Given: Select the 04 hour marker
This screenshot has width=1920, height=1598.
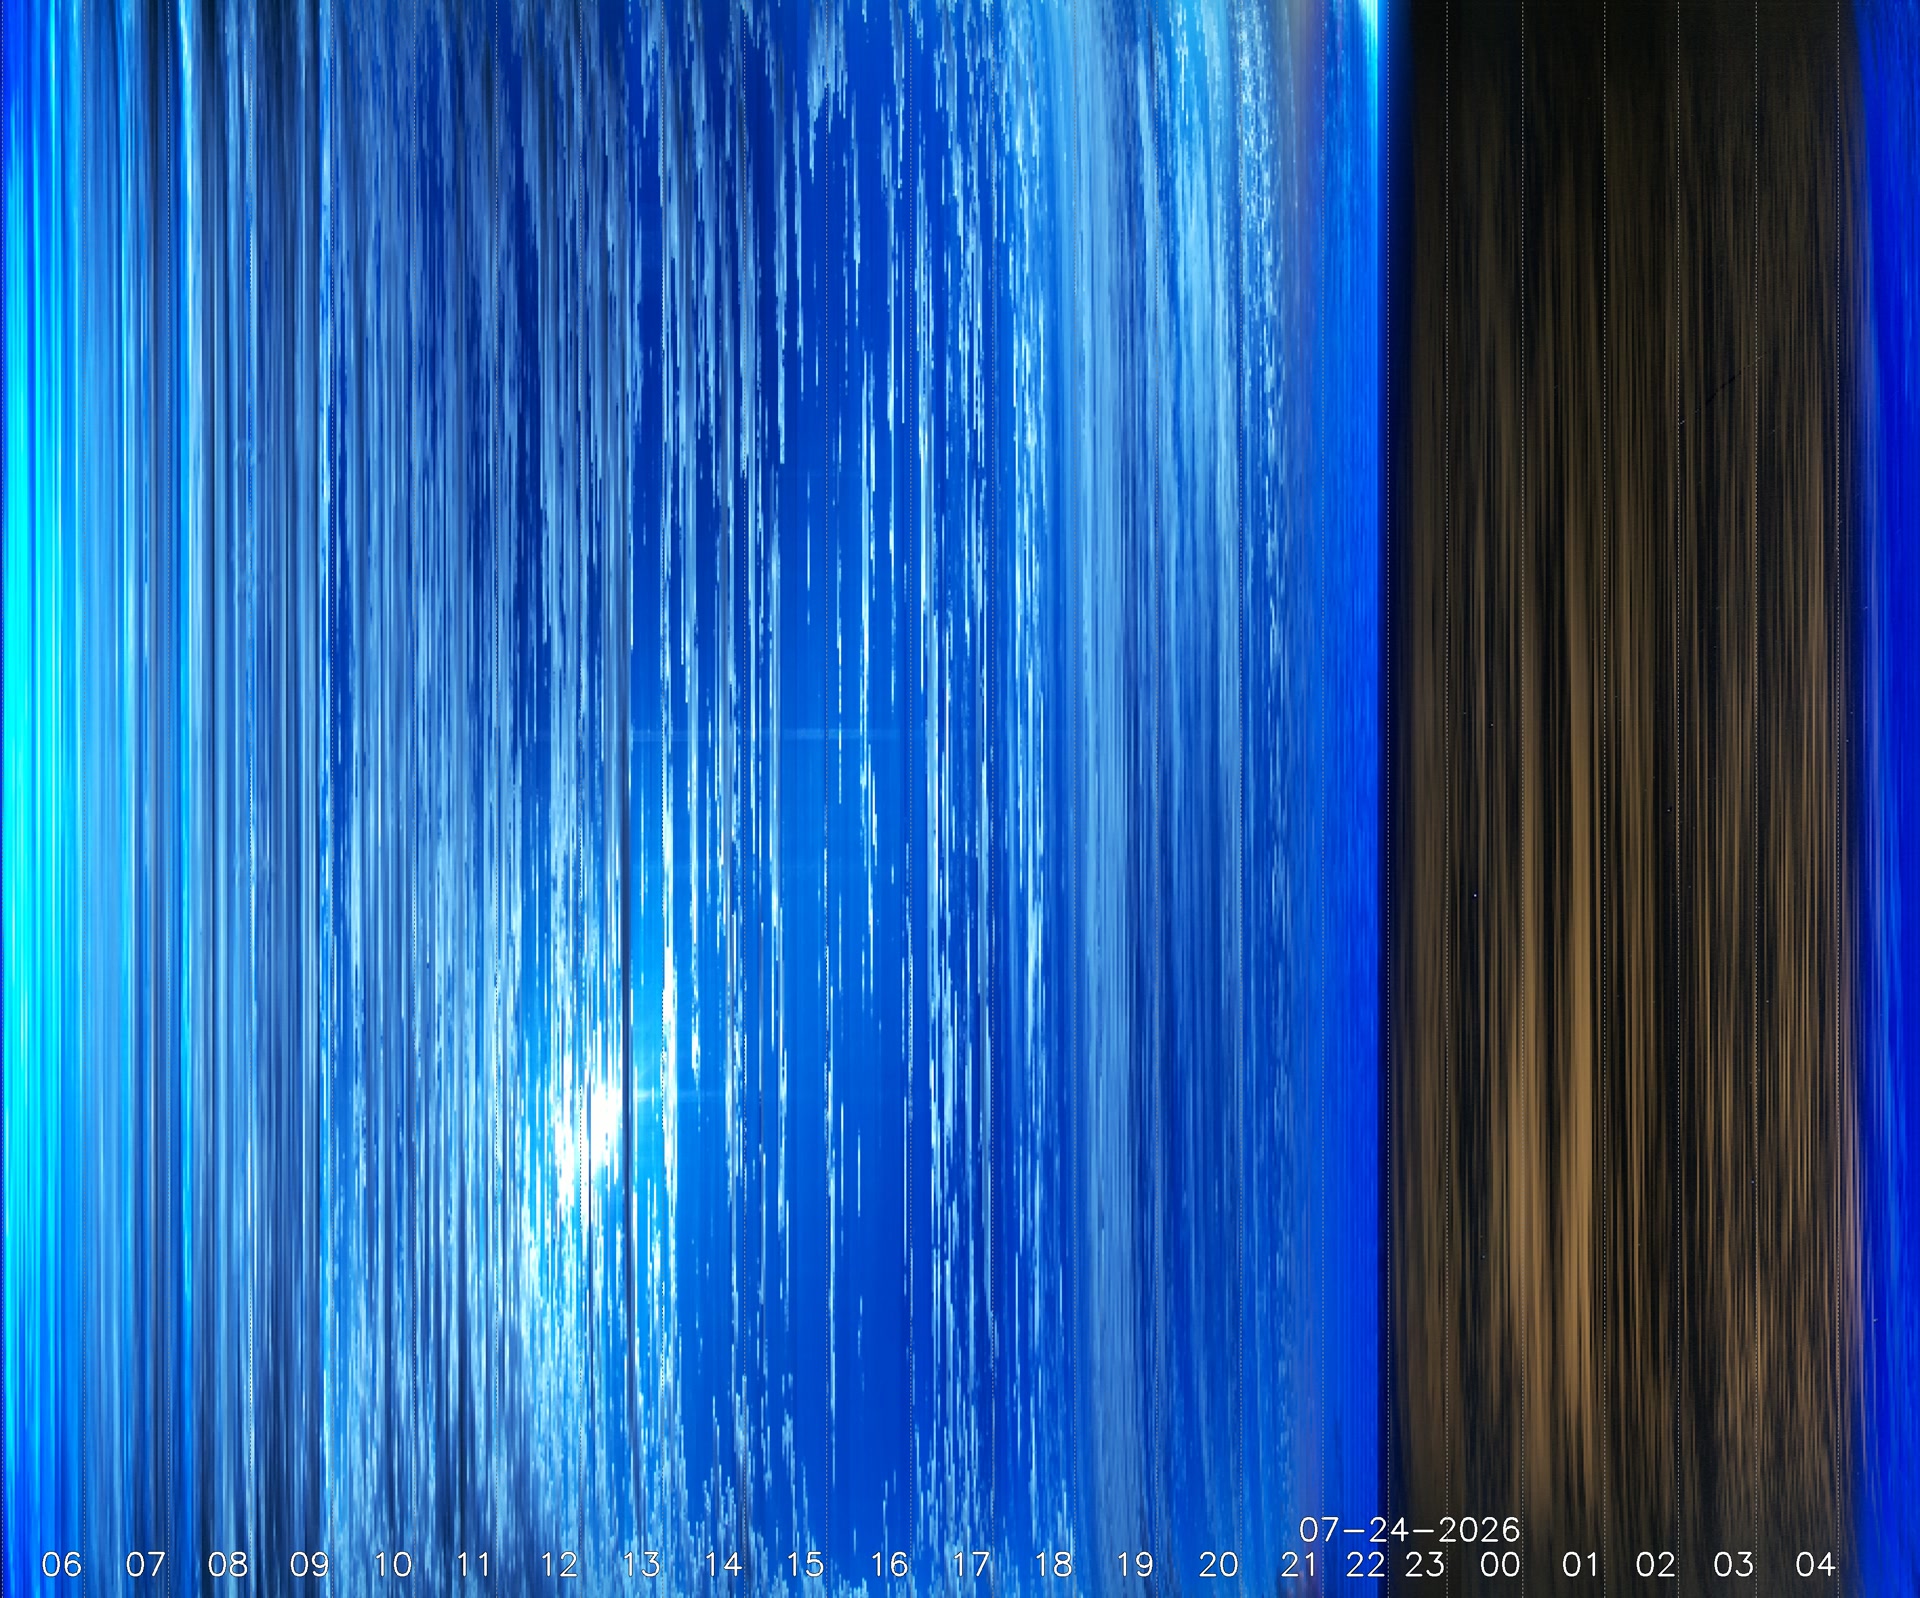Looking at the screenshot, I should click(x=1815, y=1564).
